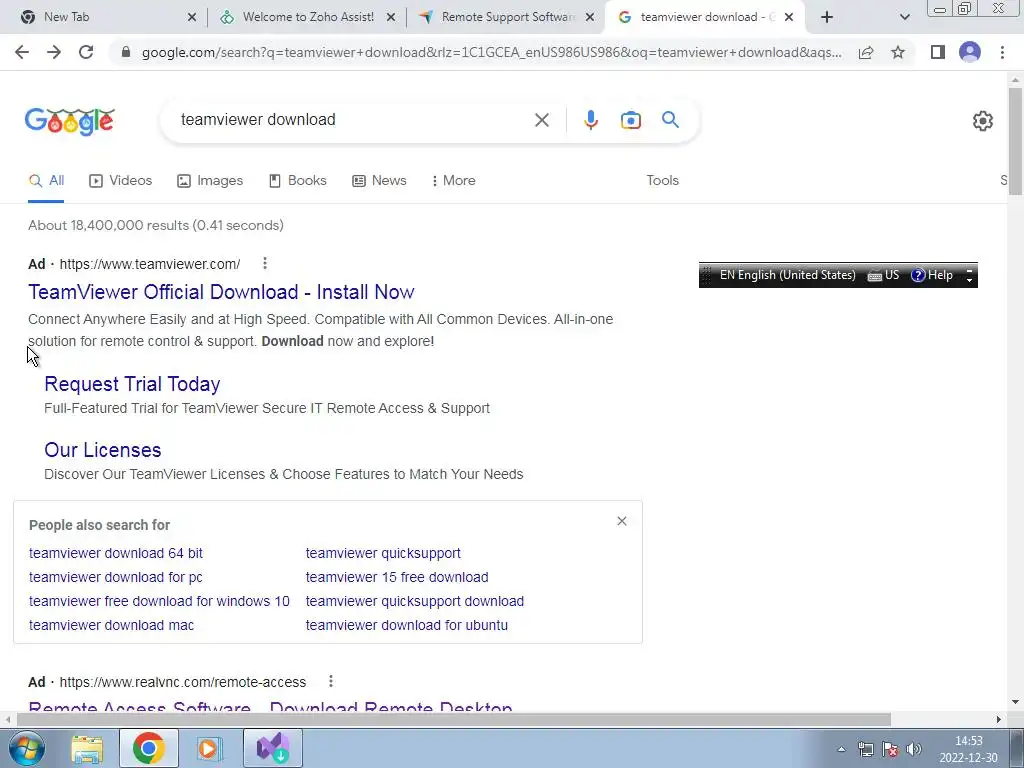Select the Images search filter
Image resolution: width=1024 pixels, height=768 pixels.
point(210,180)
